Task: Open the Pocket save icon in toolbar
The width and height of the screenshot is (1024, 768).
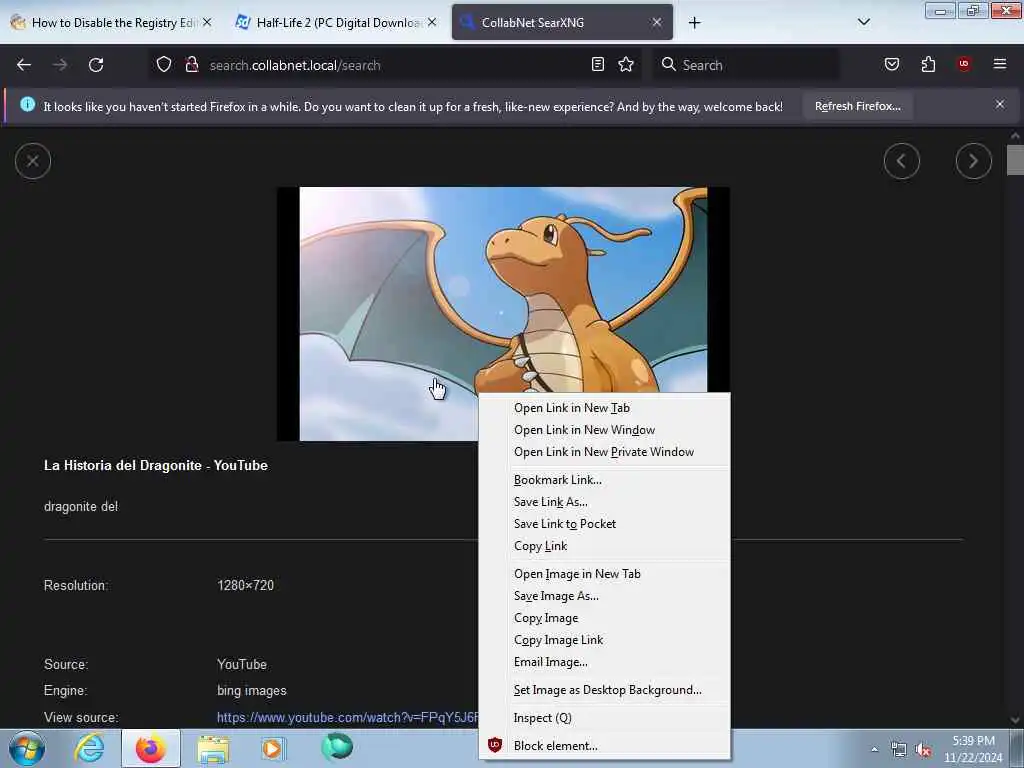Action: (891, 64)
